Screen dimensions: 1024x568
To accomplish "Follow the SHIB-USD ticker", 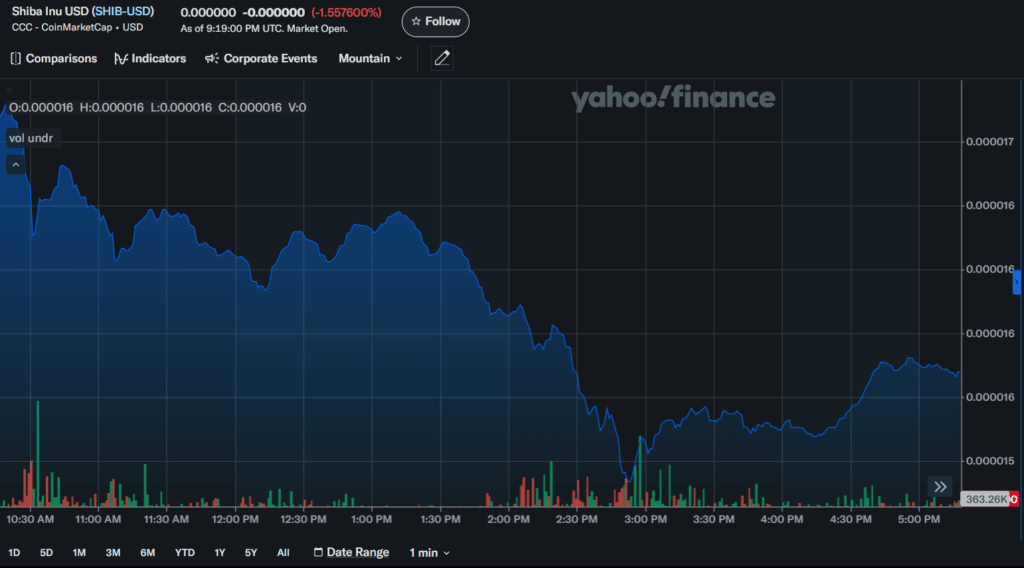I will point(436,22).
